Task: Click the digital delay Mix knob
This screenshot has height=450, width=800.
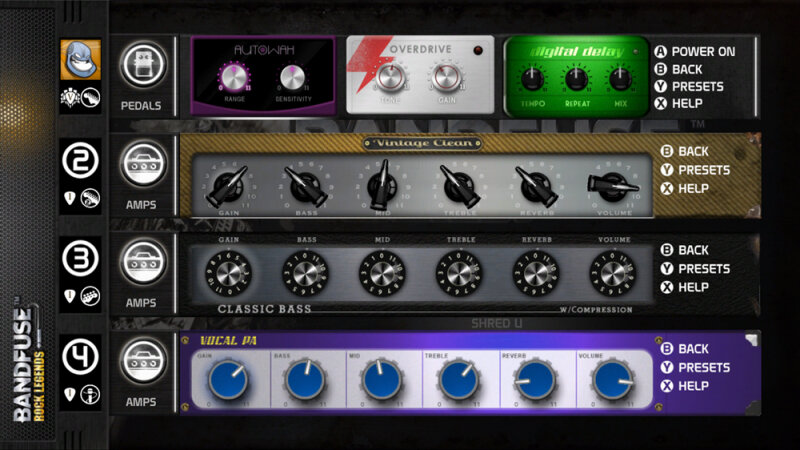Action: (620, 79)
